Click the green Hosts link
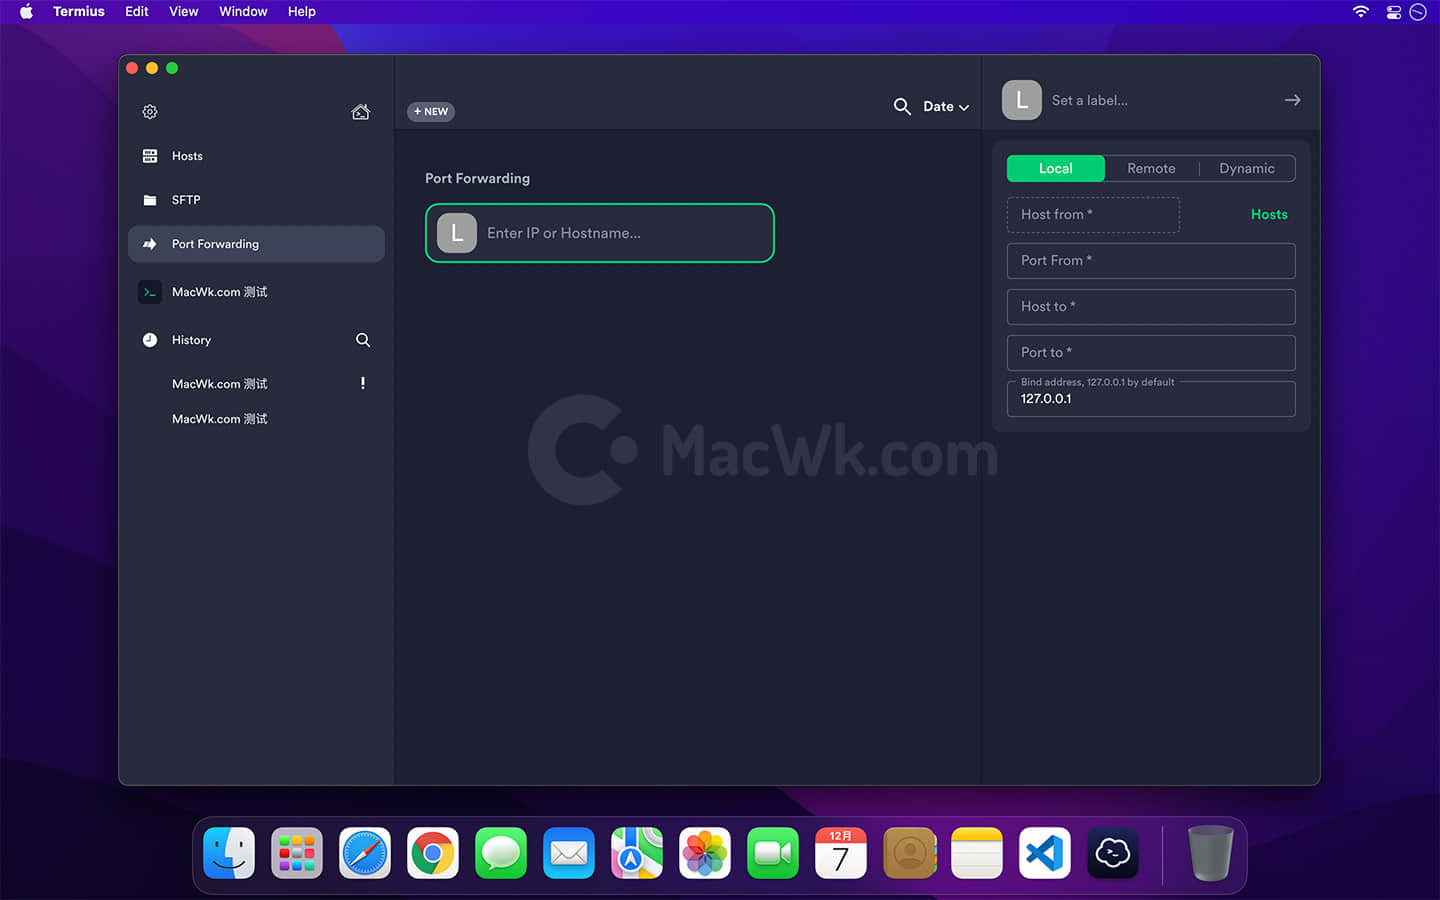The width and height of the screenshot is (1440, 900). (x=1269, y=215)
